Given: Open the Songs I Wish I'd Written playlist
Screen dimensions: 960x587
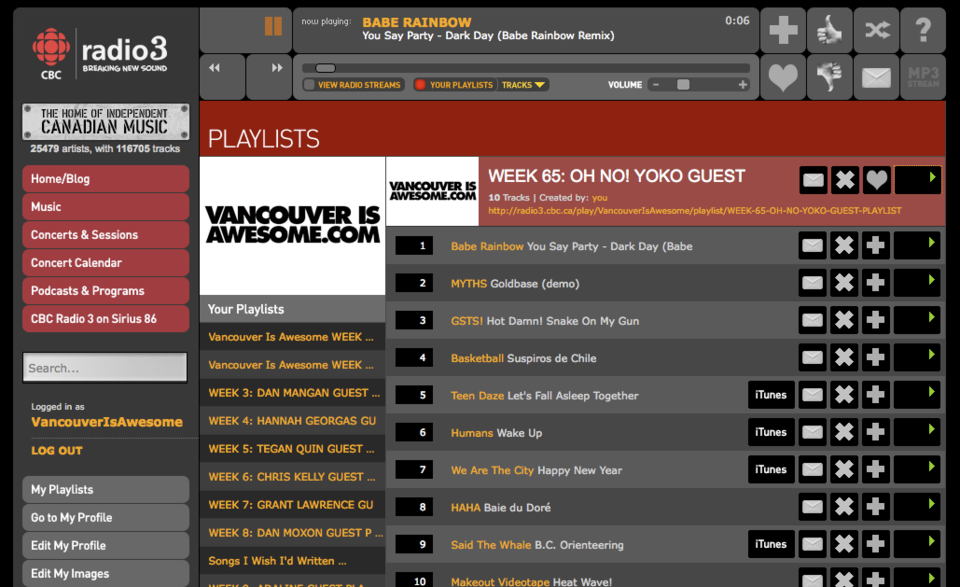Looking at the screenshot, I should coord(293,561).
